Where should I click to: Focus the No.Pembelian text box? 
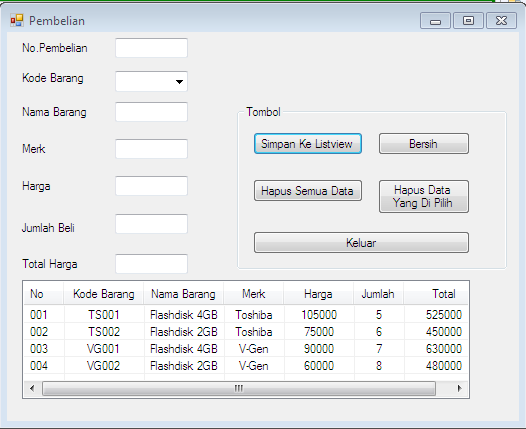(151, 48)
